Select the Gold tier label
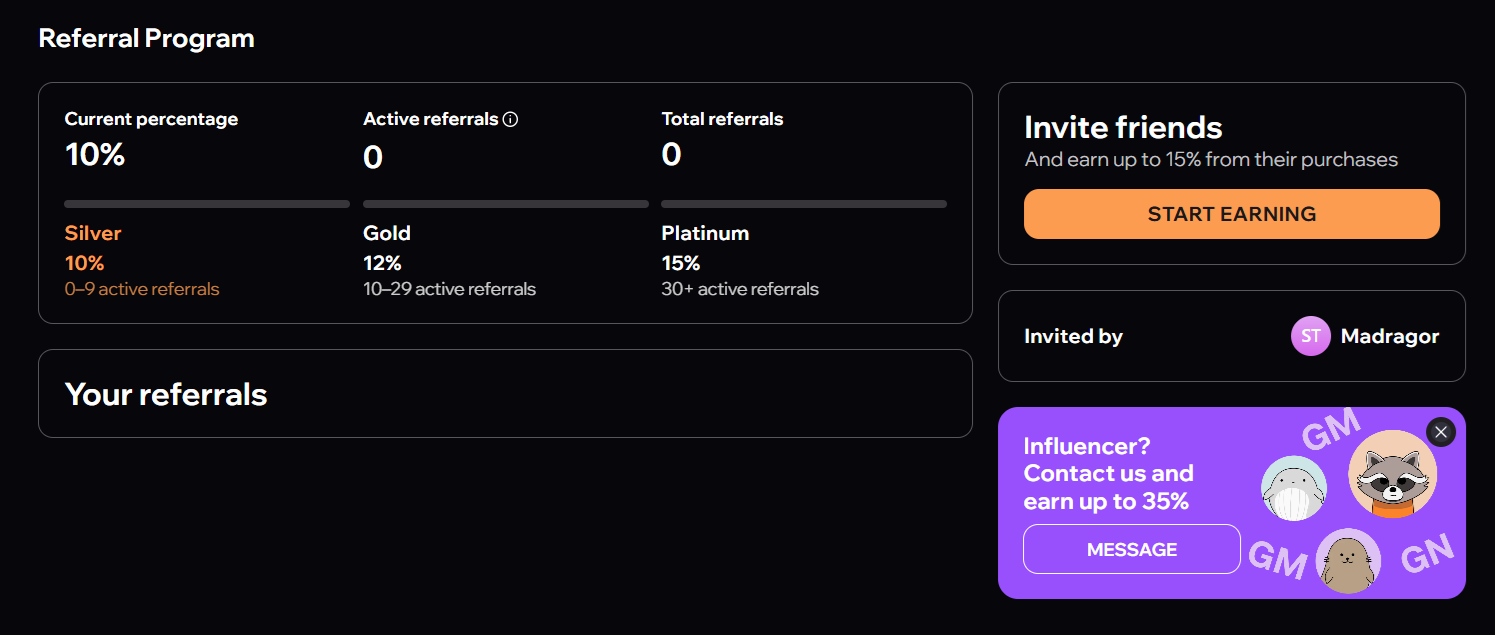 click(x=387, y=233)
